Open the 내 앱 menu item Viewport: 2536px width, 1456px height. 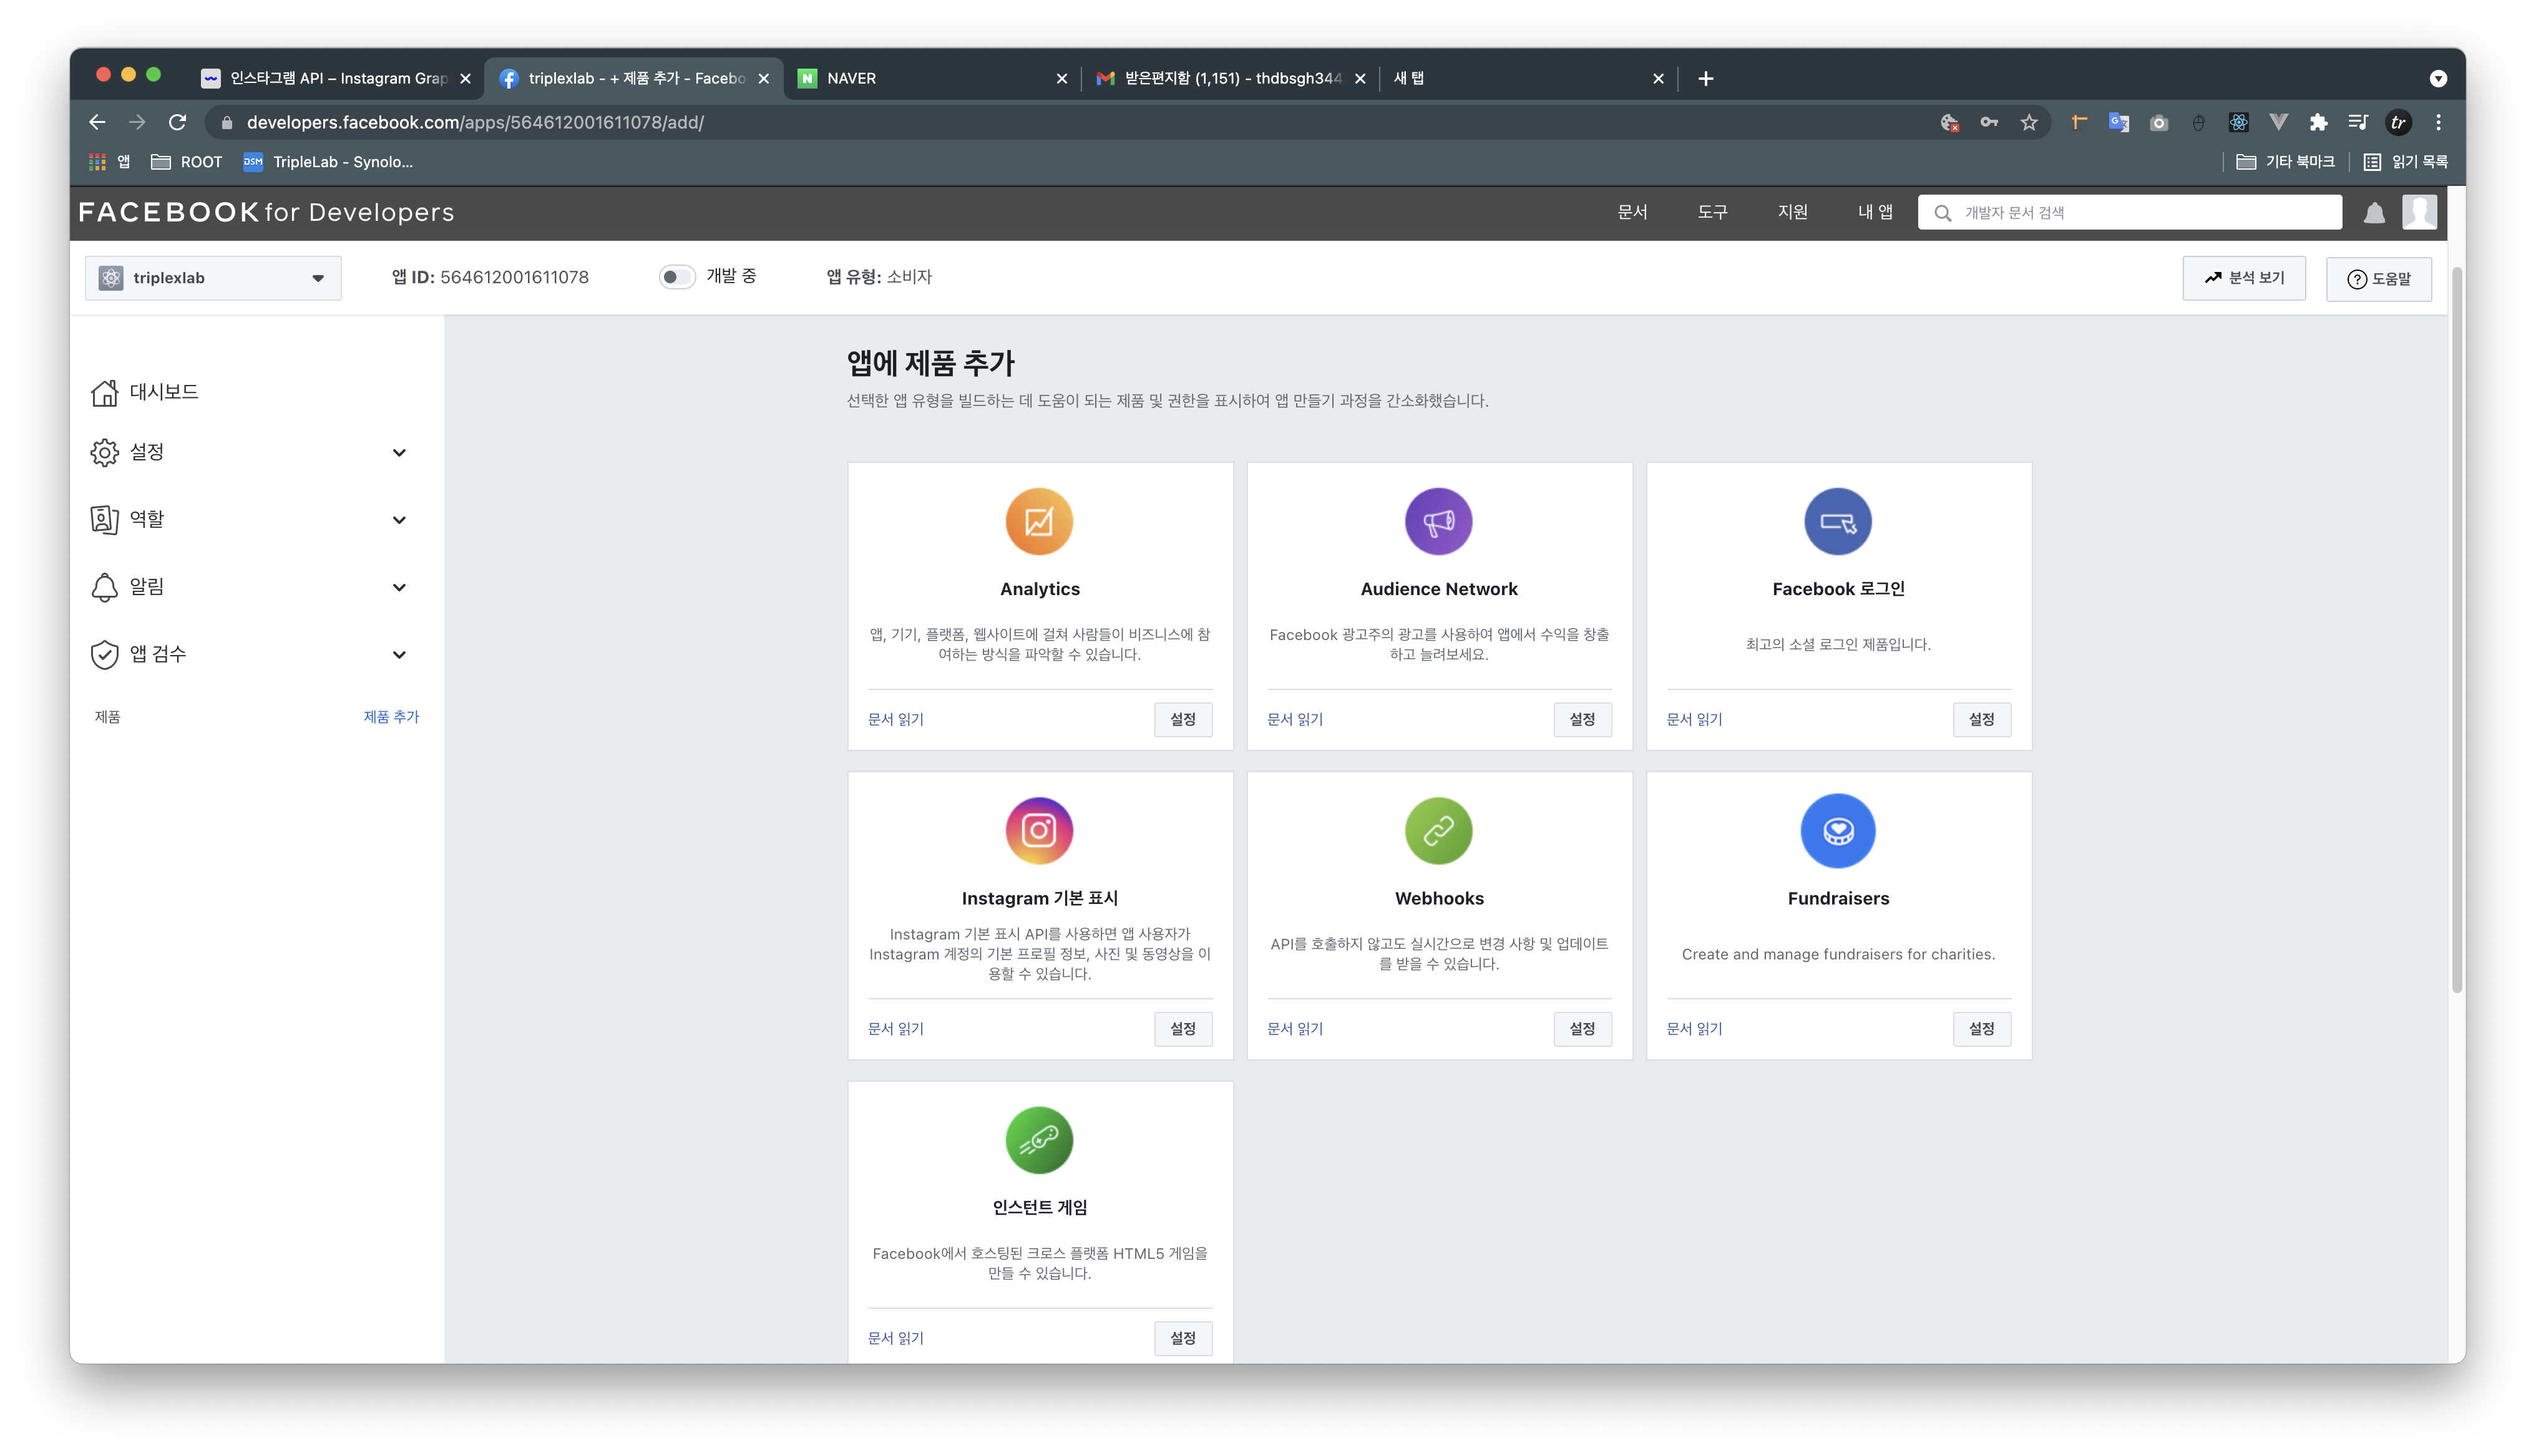click(1874, 212)
